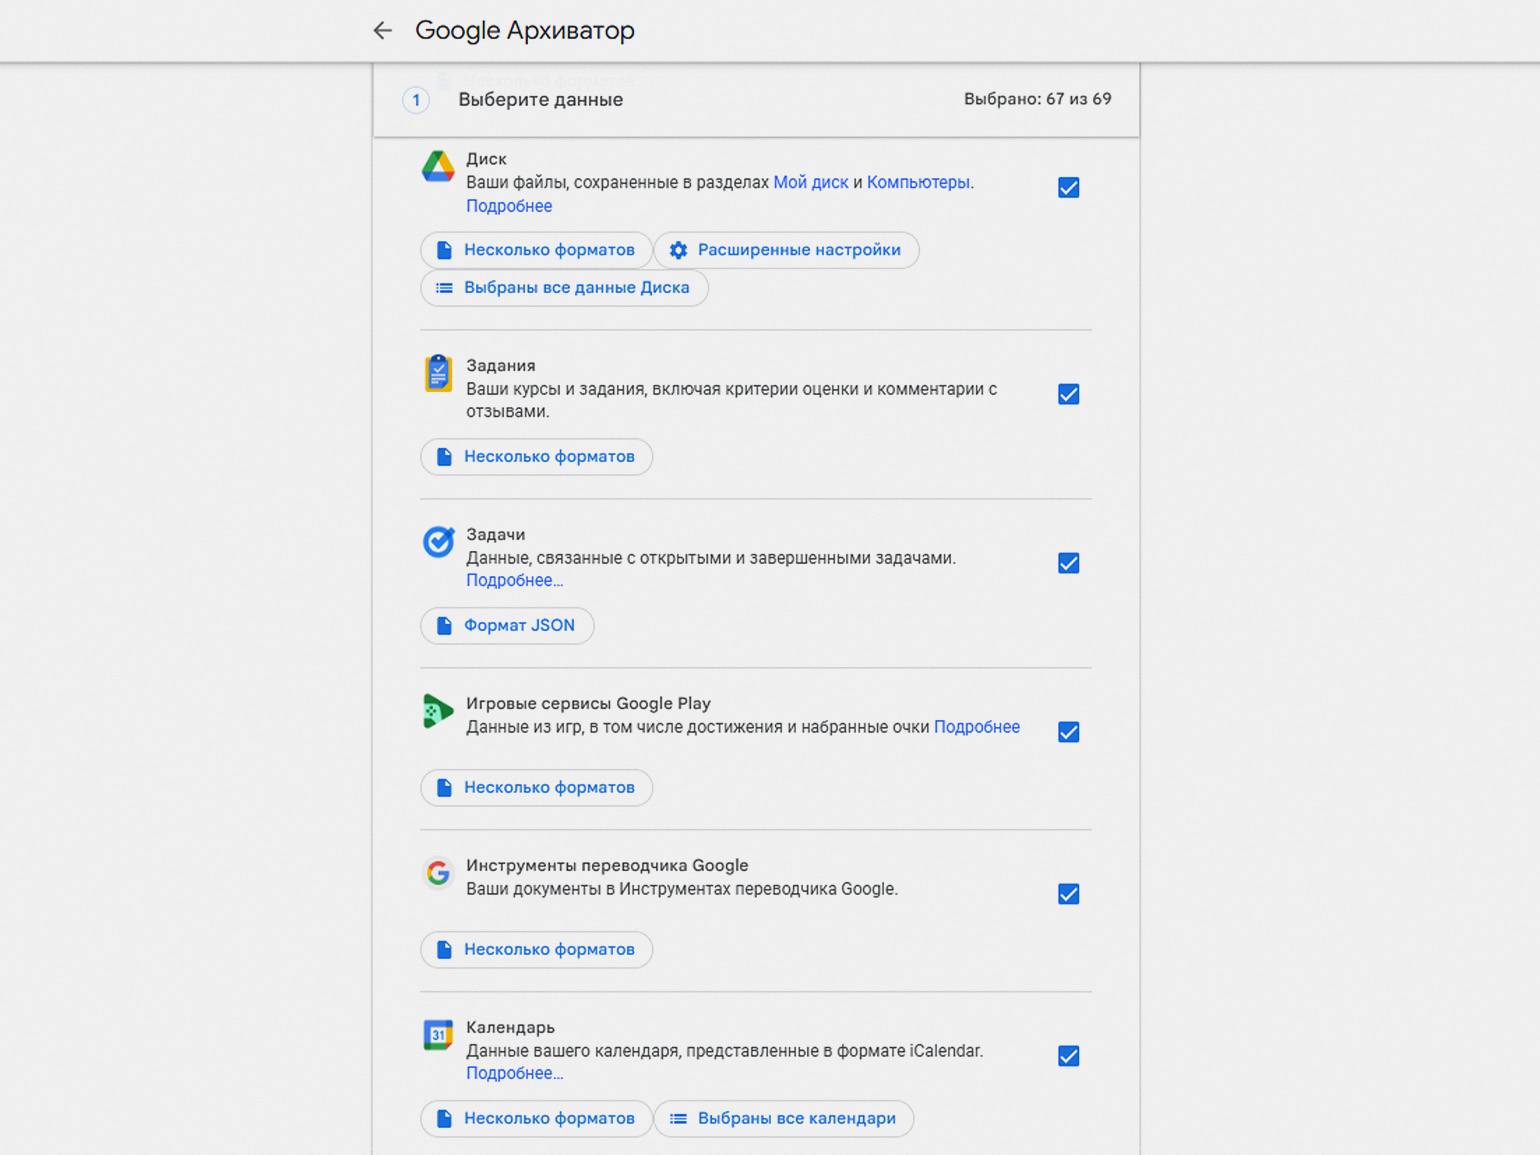
Task: Uncheck the Календарь checkbox
Action: point(1068,1056)
